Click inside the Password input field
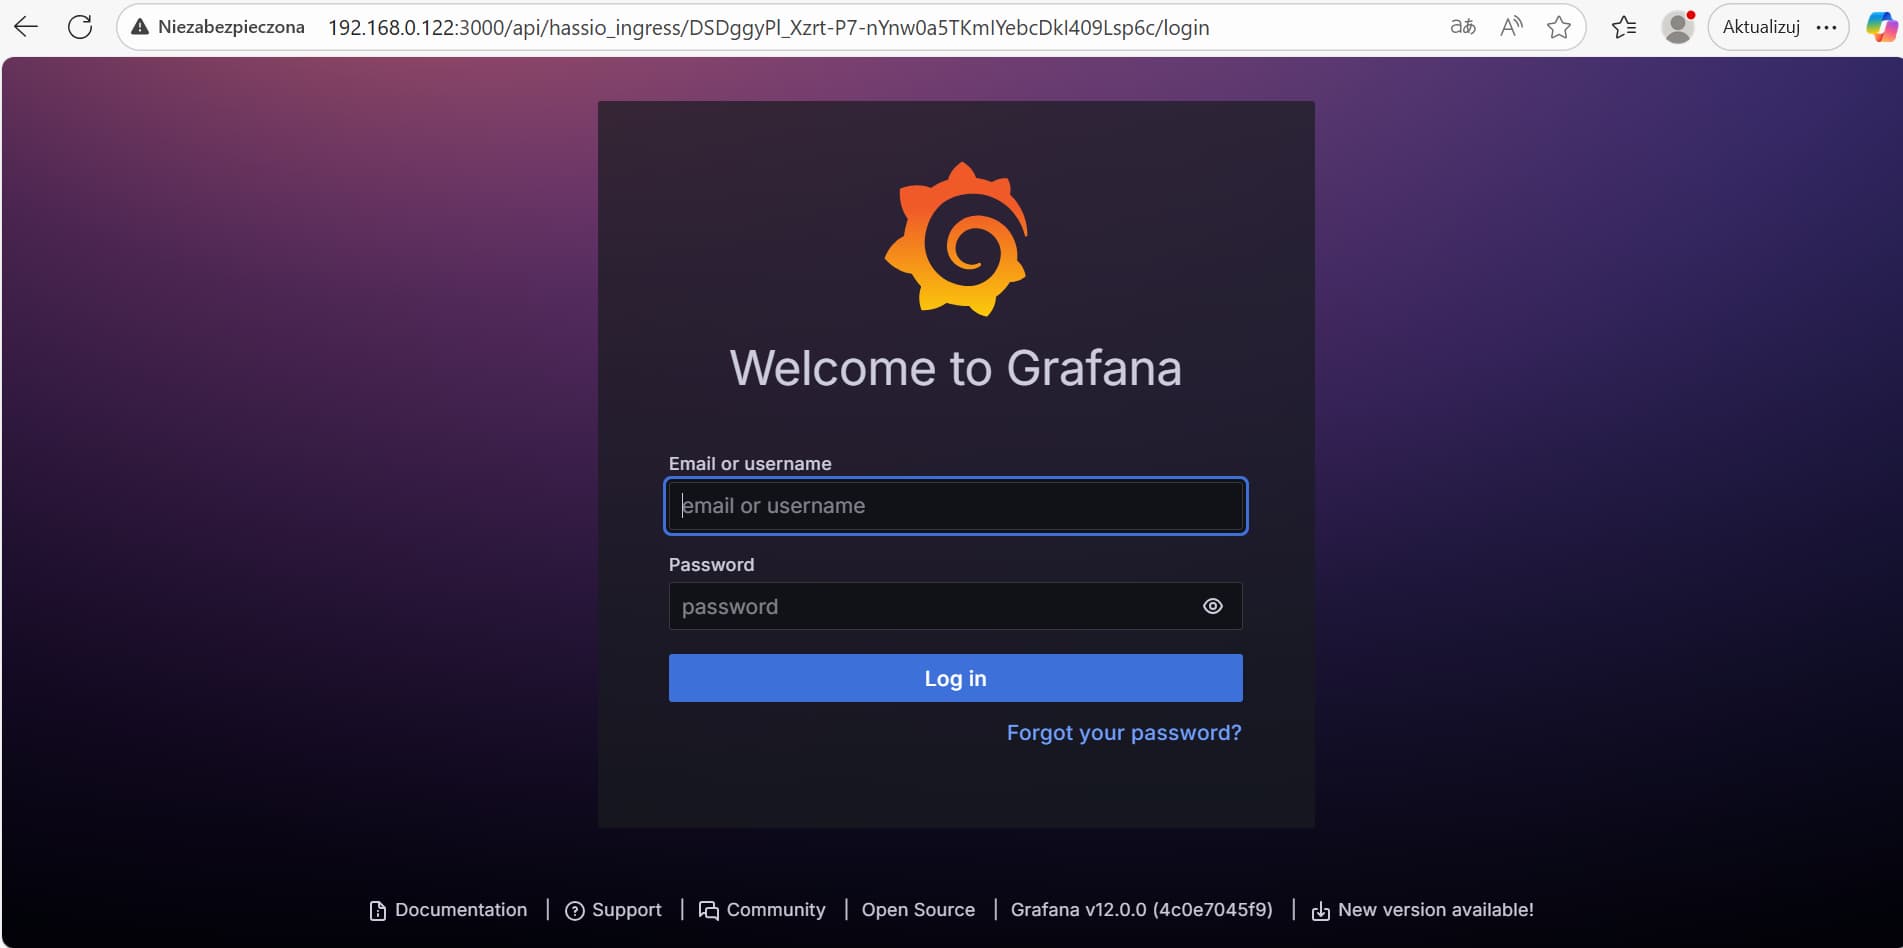Image resolution: width=1903 pixels, height=948 pixels. (930, 606)
